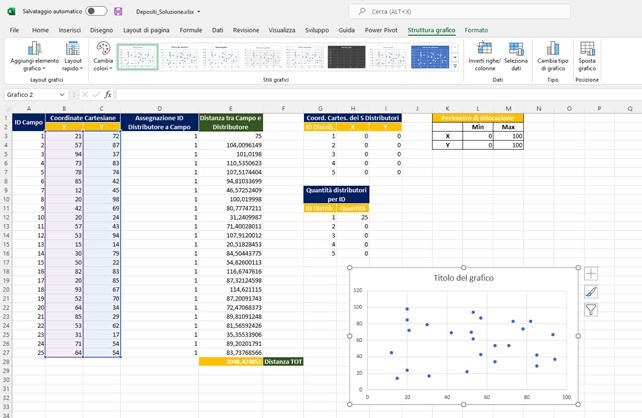This screenshot has width=642, height=418.
Task: Open the Name Box dropdown arrow
Action: click(62, 95)
